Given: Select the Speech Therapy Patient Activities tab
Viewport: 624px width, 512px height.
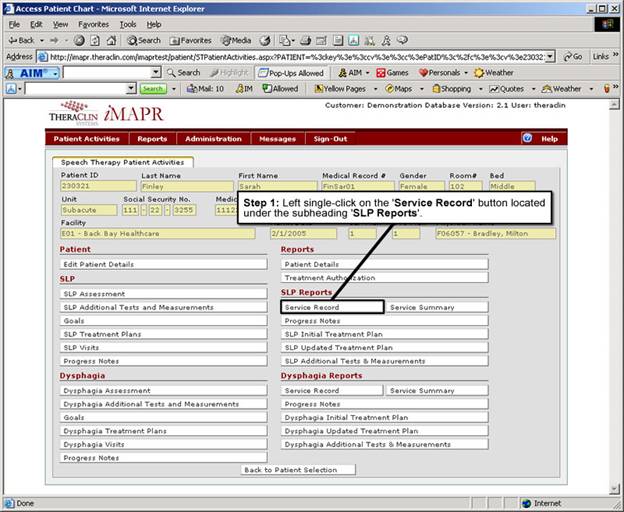Looking at the screenshot, I should point(124,162).
